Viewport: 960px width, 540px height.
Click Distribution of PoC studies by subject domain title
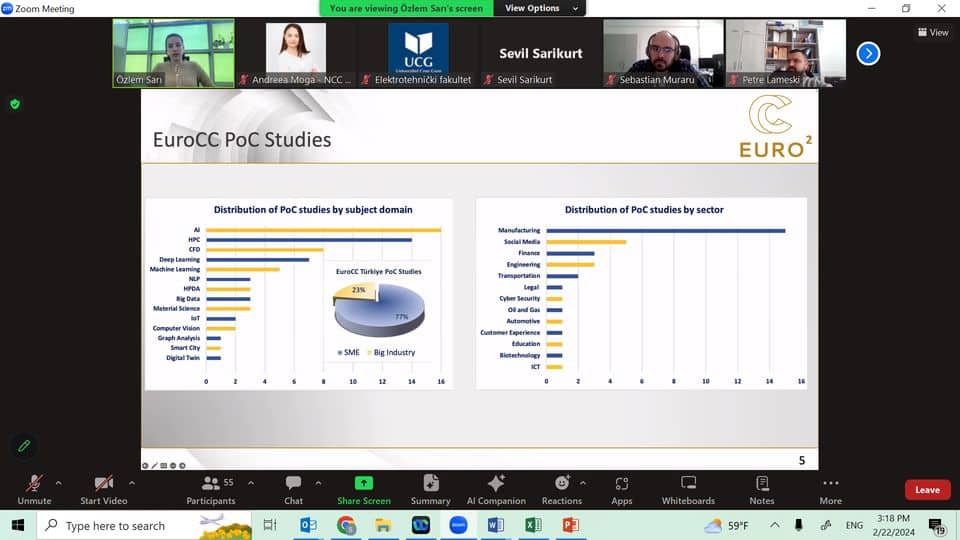[313, 209]
